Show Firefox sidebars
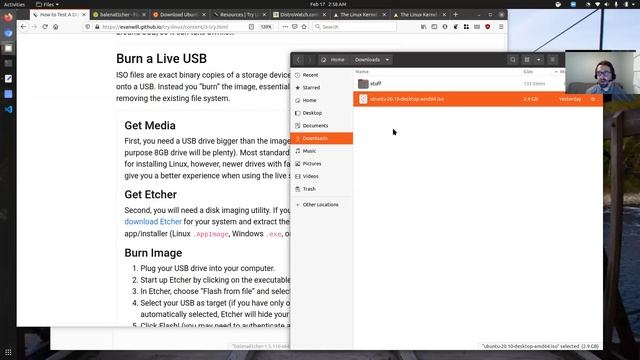 tap(434, 27)
